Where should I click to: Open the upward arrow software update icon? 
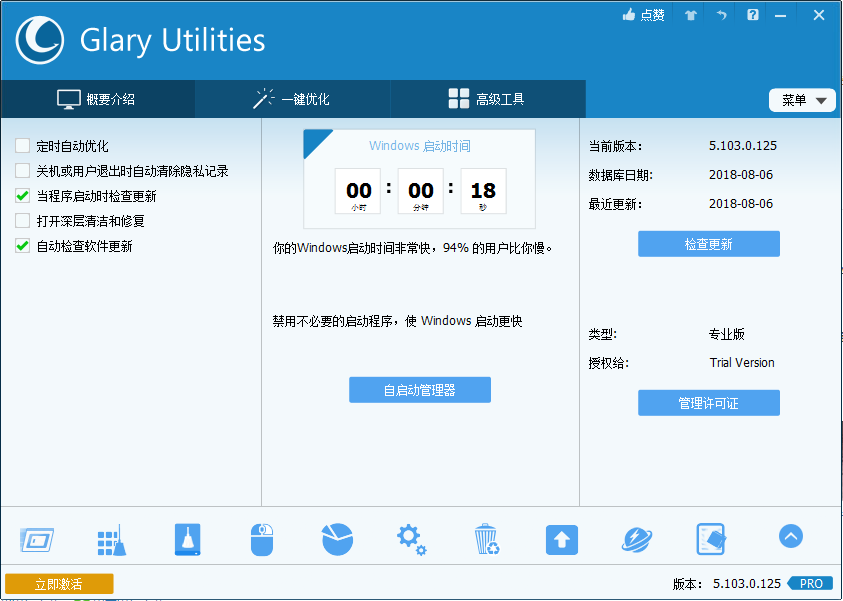[x=562, y=540]
